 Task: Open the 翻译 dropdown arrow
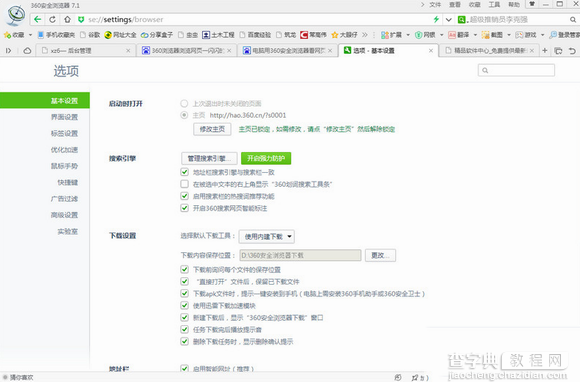[x=475, y=35]
